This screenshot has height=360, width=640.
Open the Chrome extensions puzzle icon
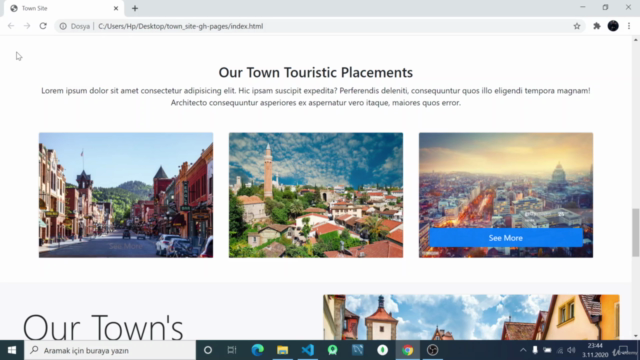tap(597, 26)
